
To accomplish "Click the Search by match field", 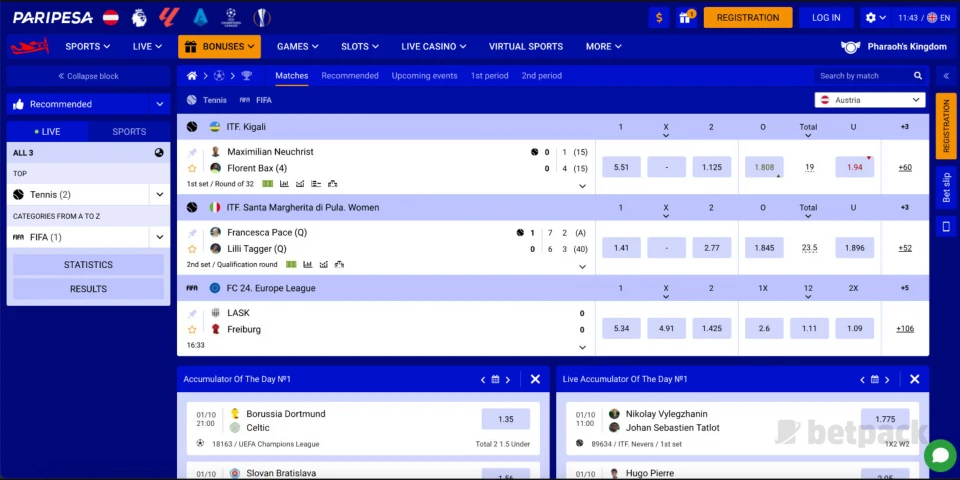I will [860, 76].
